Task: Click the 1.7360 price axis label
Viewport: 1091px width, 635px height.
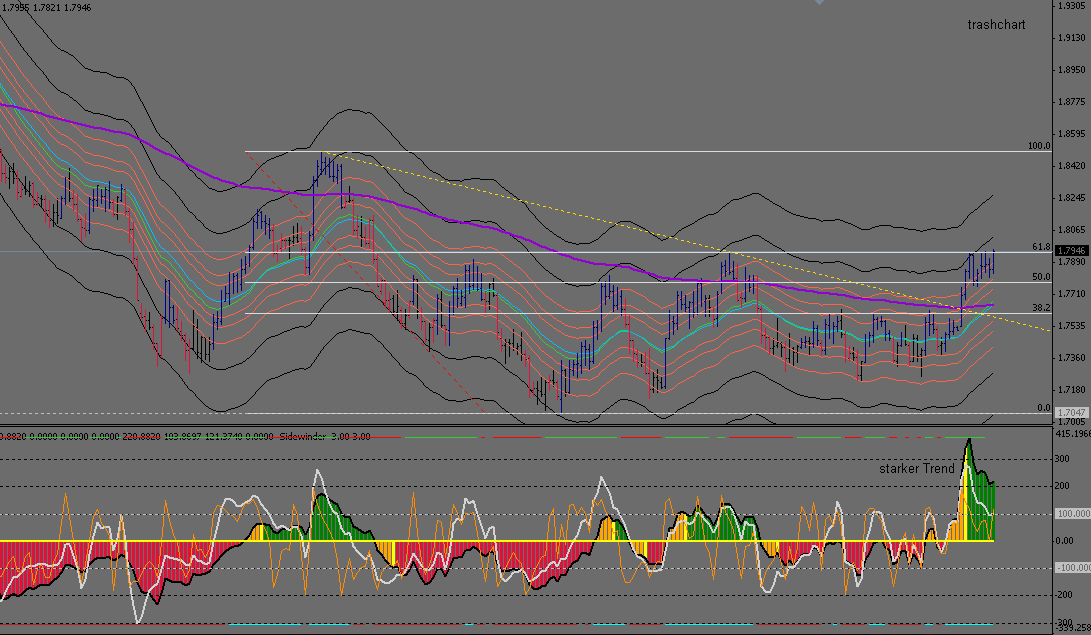Action: pos(1071,357)
